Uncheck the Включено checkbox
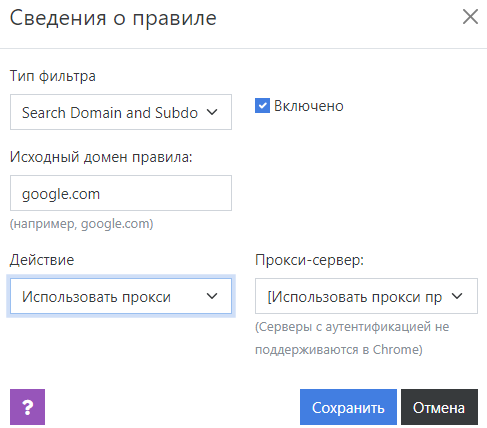Viewport: 487px width, 428px height. pos(262,106)
